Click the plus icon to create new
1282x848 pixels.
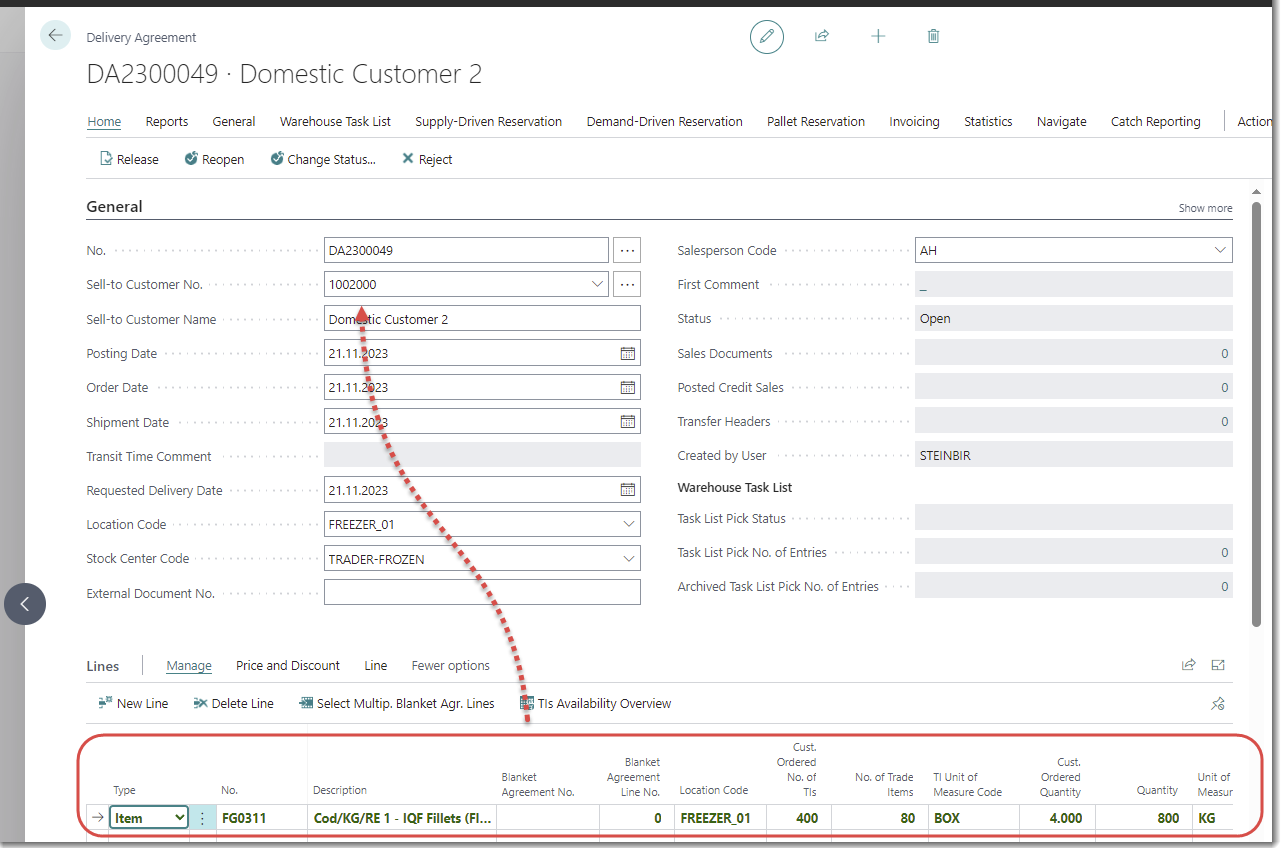tap(878, 37)
